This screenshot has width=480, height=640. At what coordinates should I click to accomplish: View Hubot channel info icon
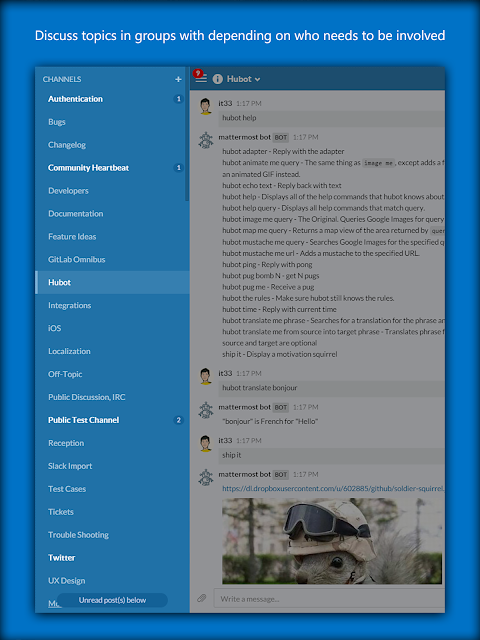tap(218, 79)
